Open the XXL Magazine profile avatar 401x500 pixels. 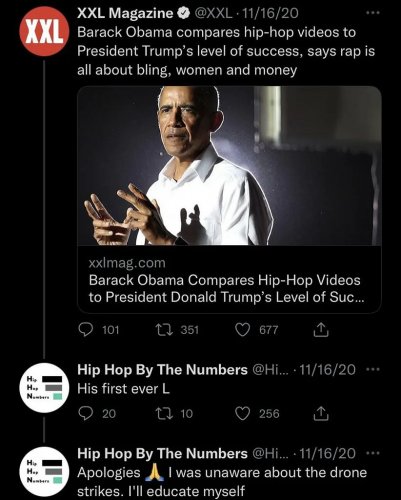44,31
